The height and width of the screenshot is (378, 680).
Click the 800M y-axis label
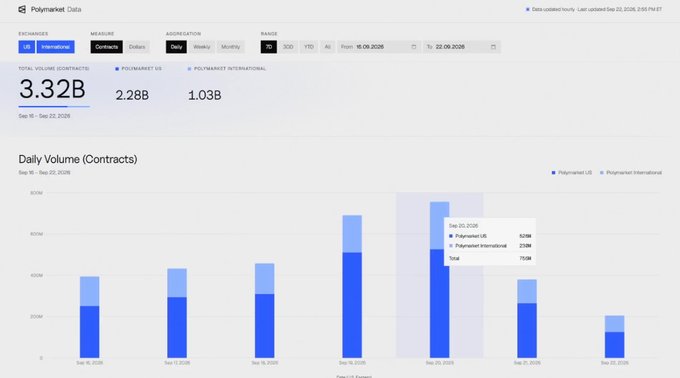pyautogui.click(x=36, y=193)
